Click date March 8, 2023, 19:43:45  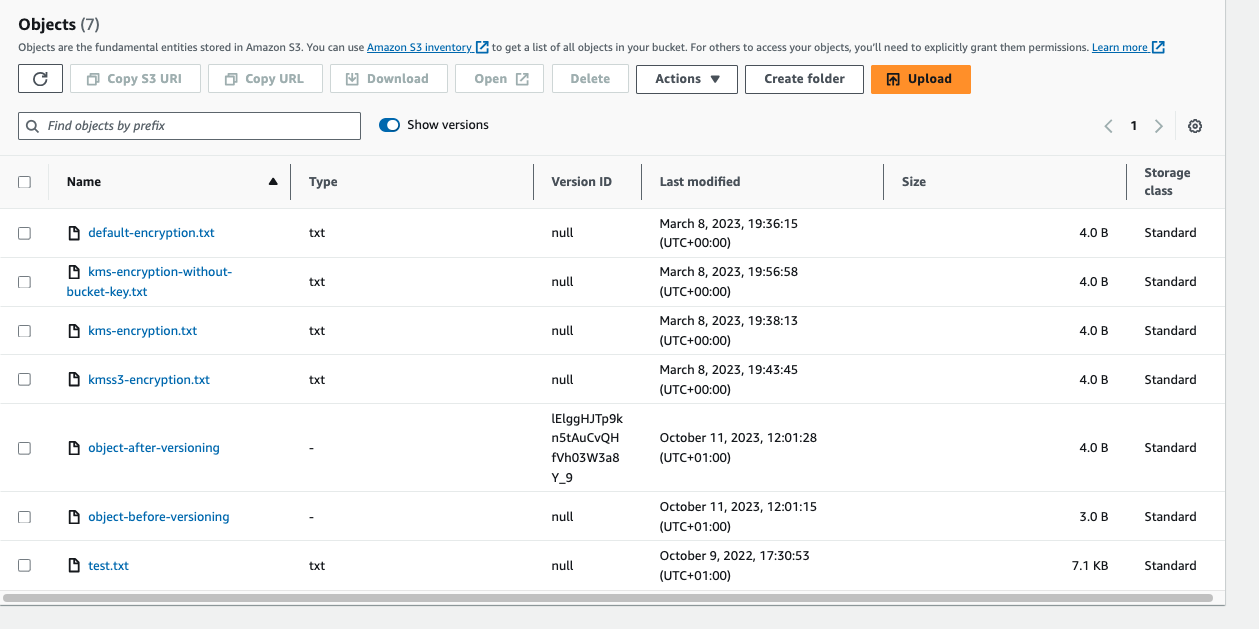[729, 380]
